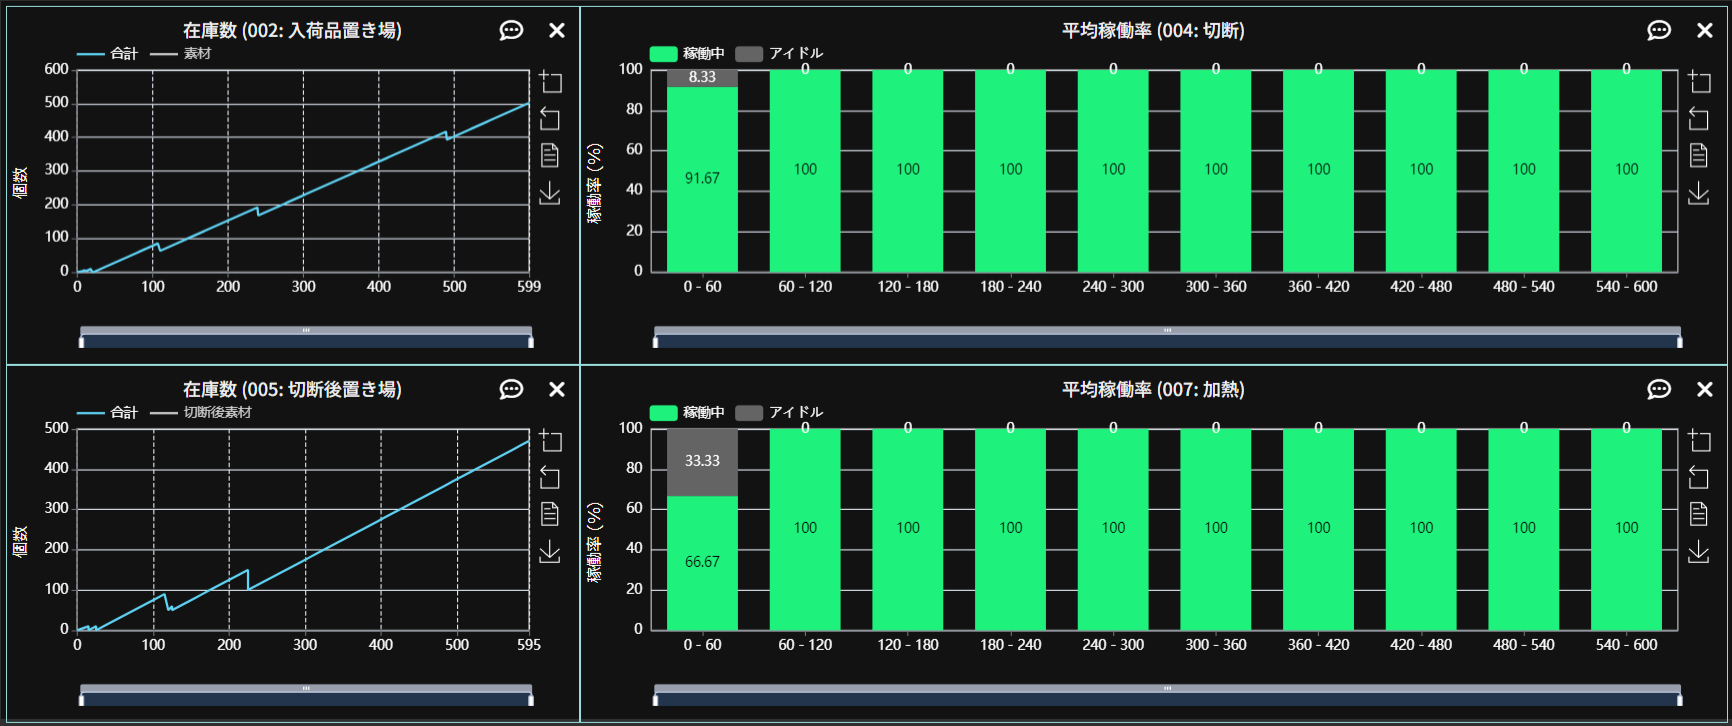Toggle 合計 legend series in 002 chart

(108, 53)
